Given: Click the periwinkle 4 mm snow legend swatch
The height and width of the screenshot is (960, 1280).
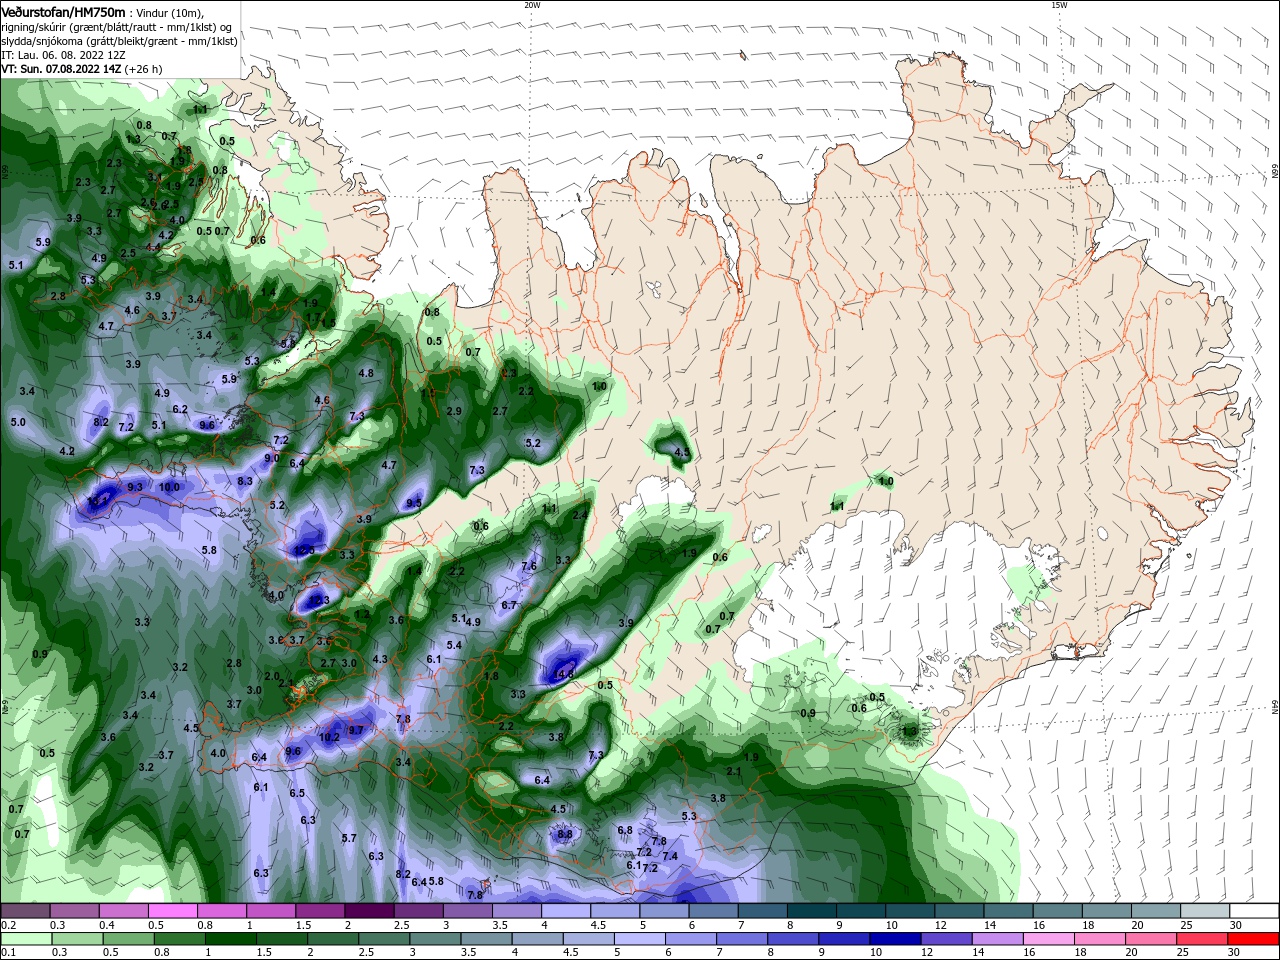Looking at the screenshot, I should 566,911.
